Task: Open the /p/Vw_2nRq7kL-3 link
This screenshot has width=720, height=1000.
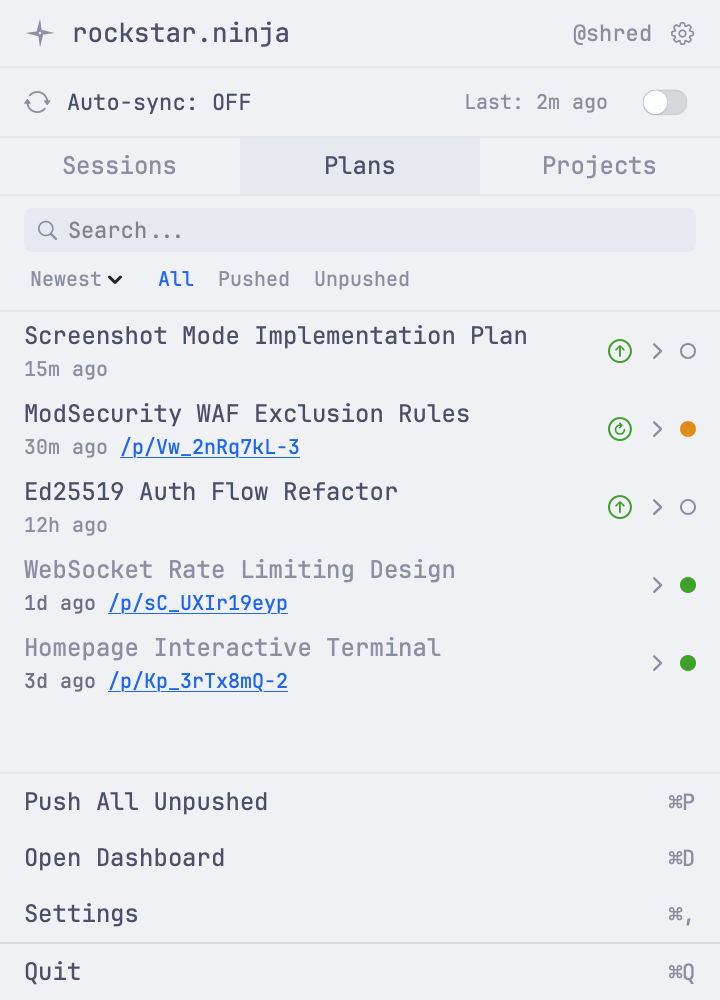Action: point(209,447)
